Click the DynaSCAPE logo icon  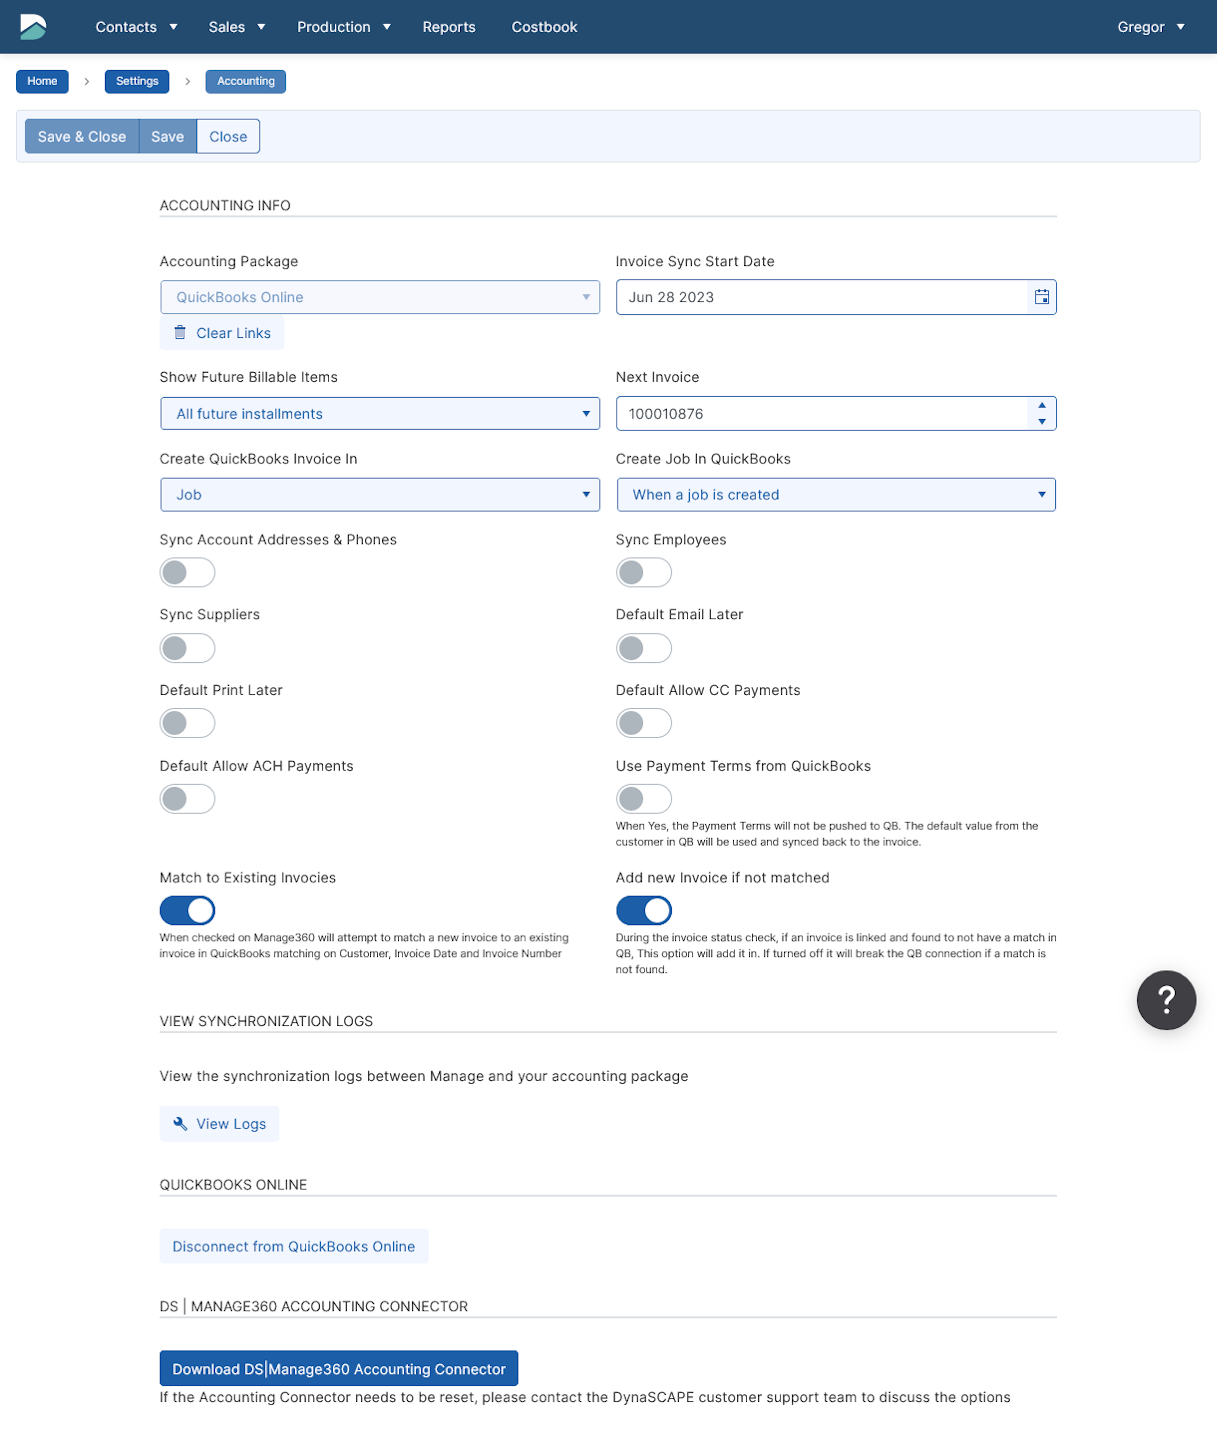[33, 27]
